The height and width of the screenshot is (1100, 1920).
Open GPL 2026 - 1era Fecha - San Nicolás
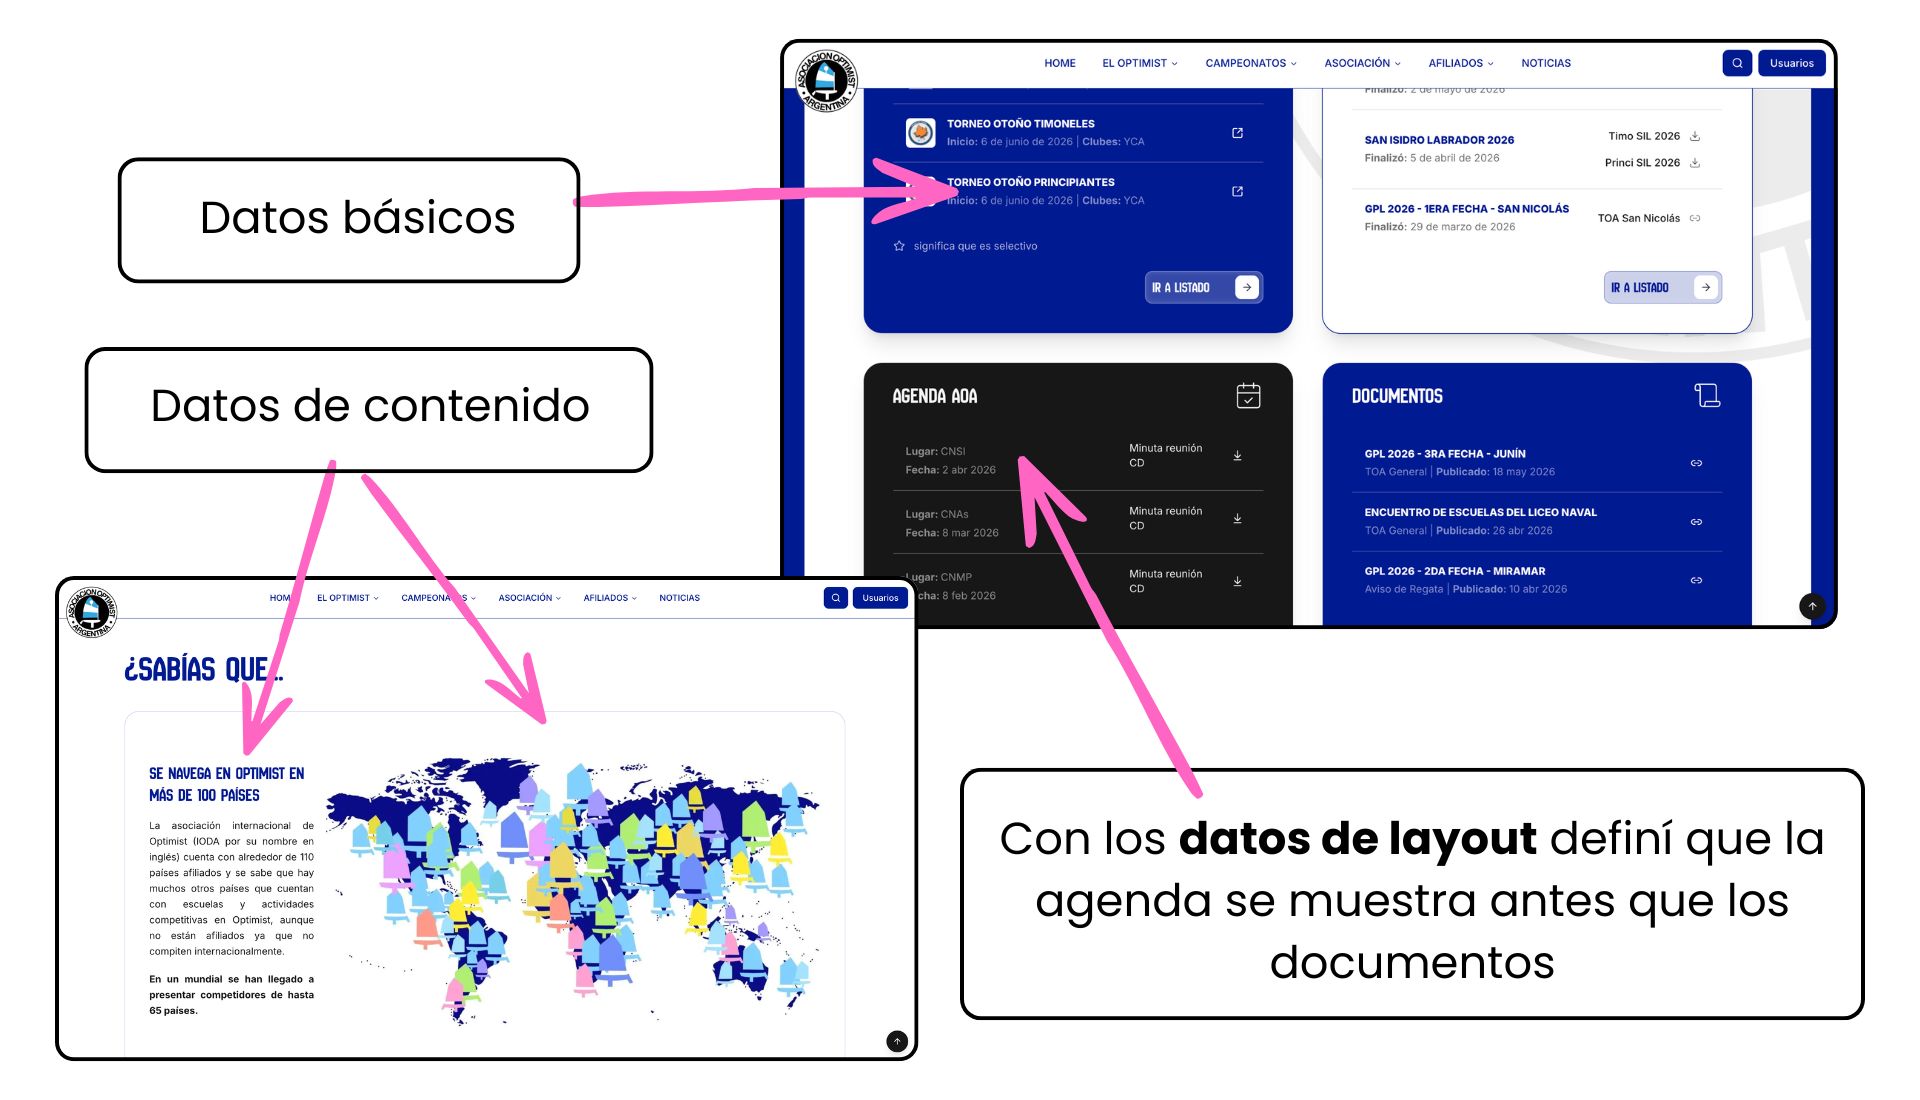1466,209
